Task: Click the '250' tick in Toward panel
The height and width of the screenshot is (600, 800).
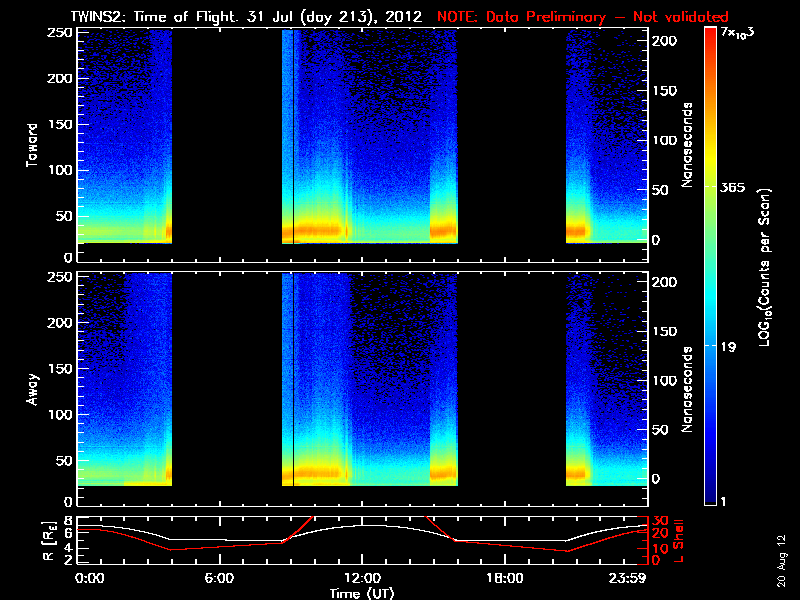Action: point(60,33)
